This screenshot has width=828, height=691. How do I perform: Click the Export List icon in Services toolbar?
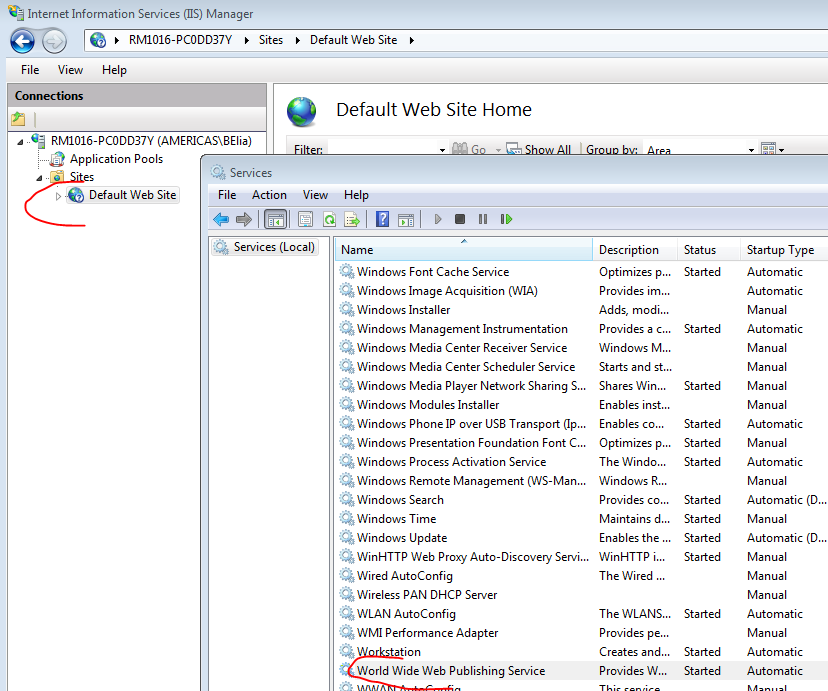(352, 219)
